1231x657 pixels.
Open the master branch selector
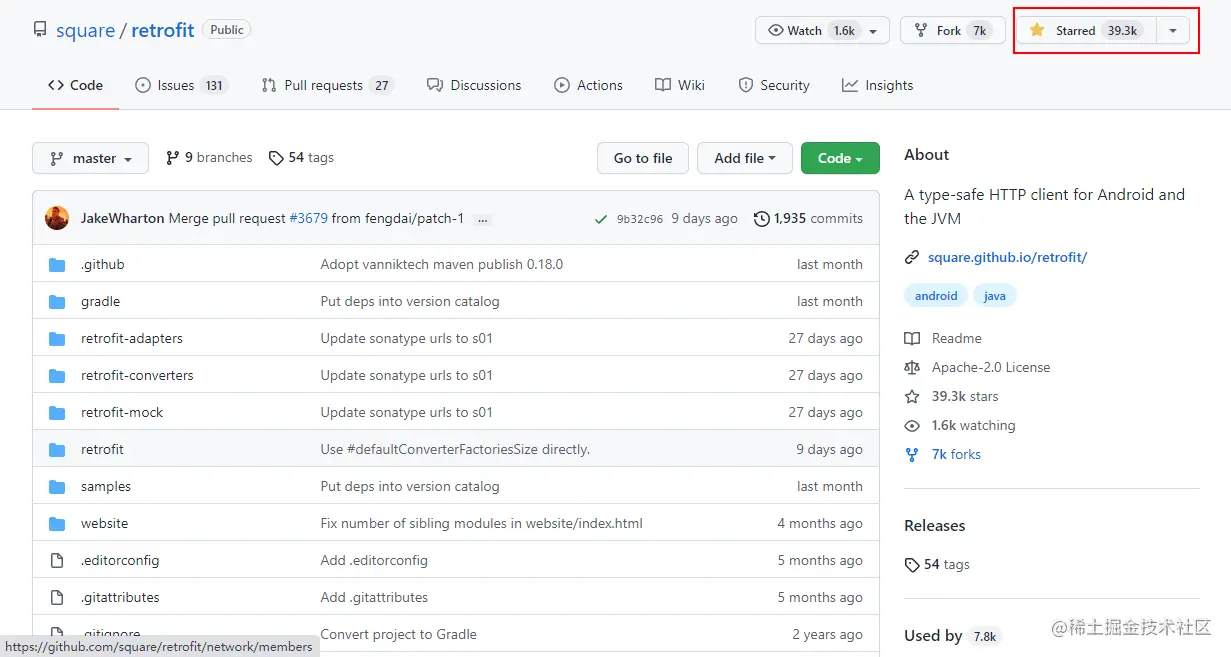[x=91, y=158]
